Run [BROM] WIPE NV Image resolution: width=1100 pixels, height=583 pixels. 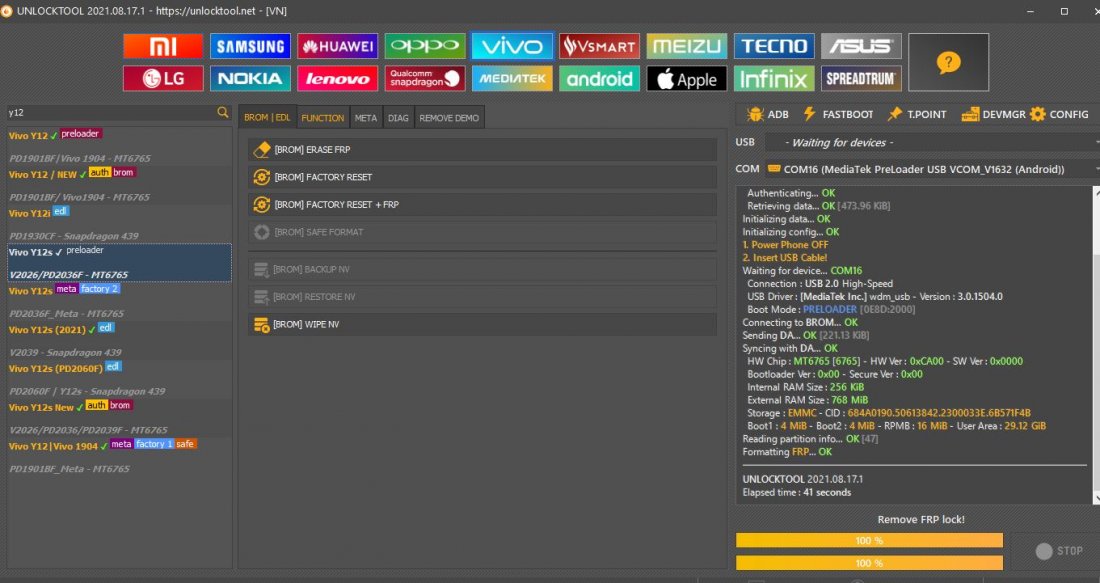(482, 324)
